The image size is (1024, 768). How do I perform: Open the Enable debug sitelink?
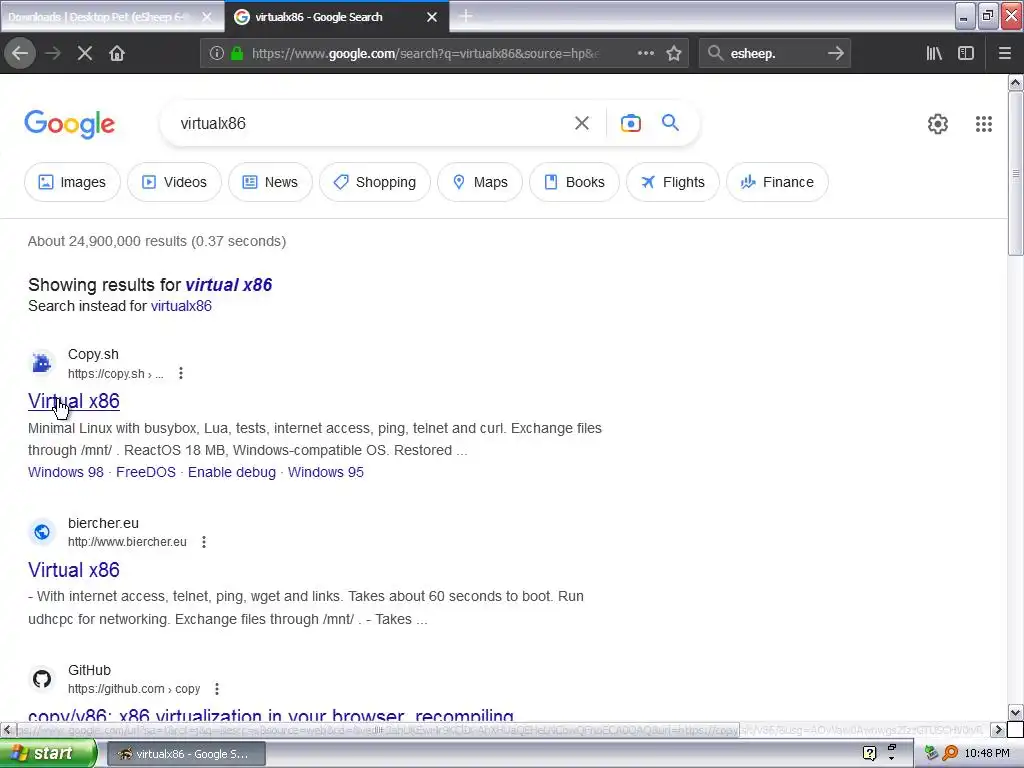(232, 472)
